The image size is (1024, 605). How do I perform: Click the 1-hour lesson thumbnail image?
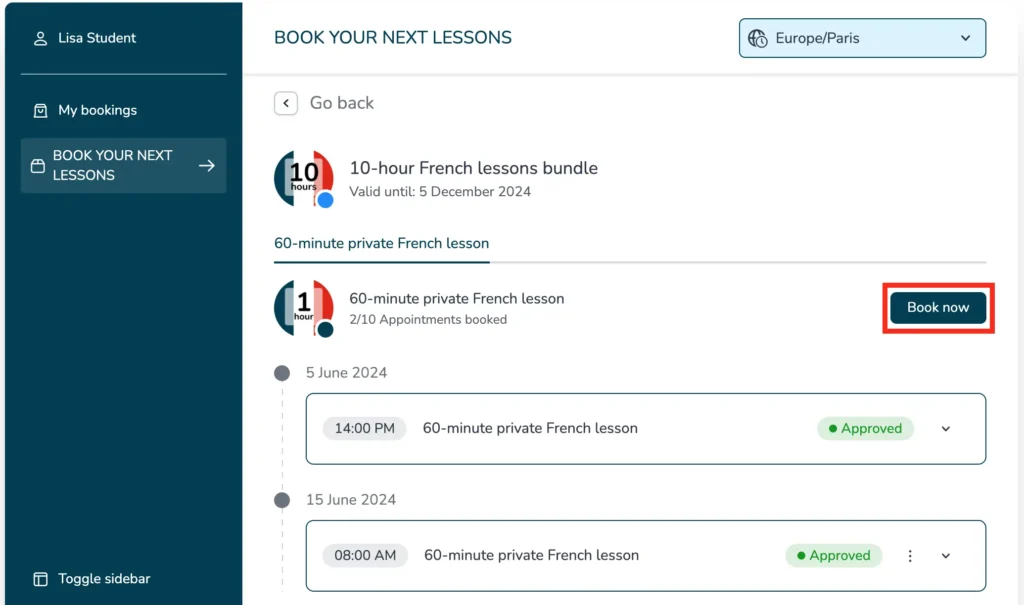[303, 307]
